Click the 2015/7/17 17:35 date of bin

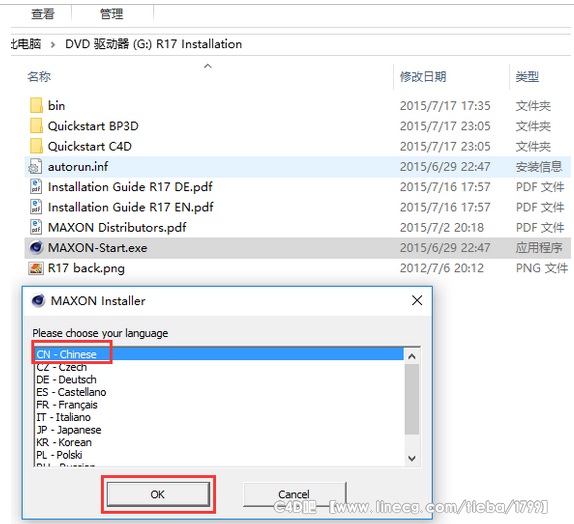tap(445, 106)
